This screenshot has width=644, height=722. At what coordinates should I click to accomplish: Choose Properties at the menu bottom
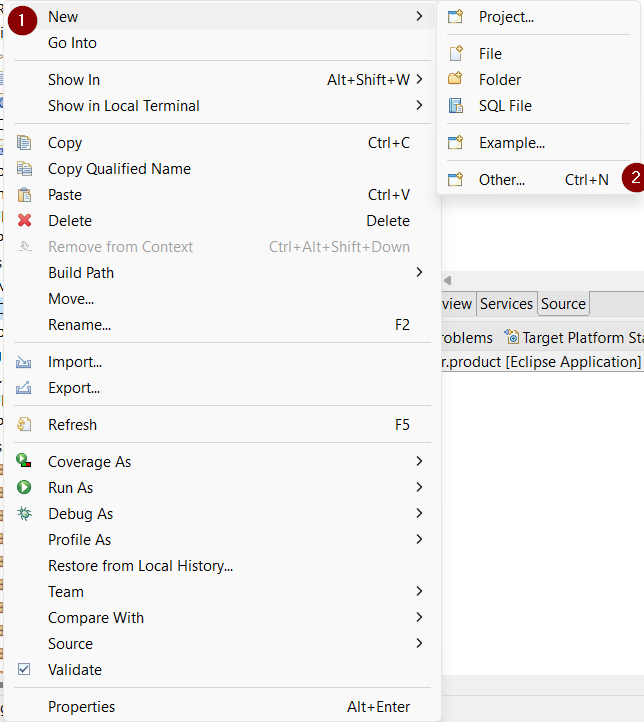81,707
